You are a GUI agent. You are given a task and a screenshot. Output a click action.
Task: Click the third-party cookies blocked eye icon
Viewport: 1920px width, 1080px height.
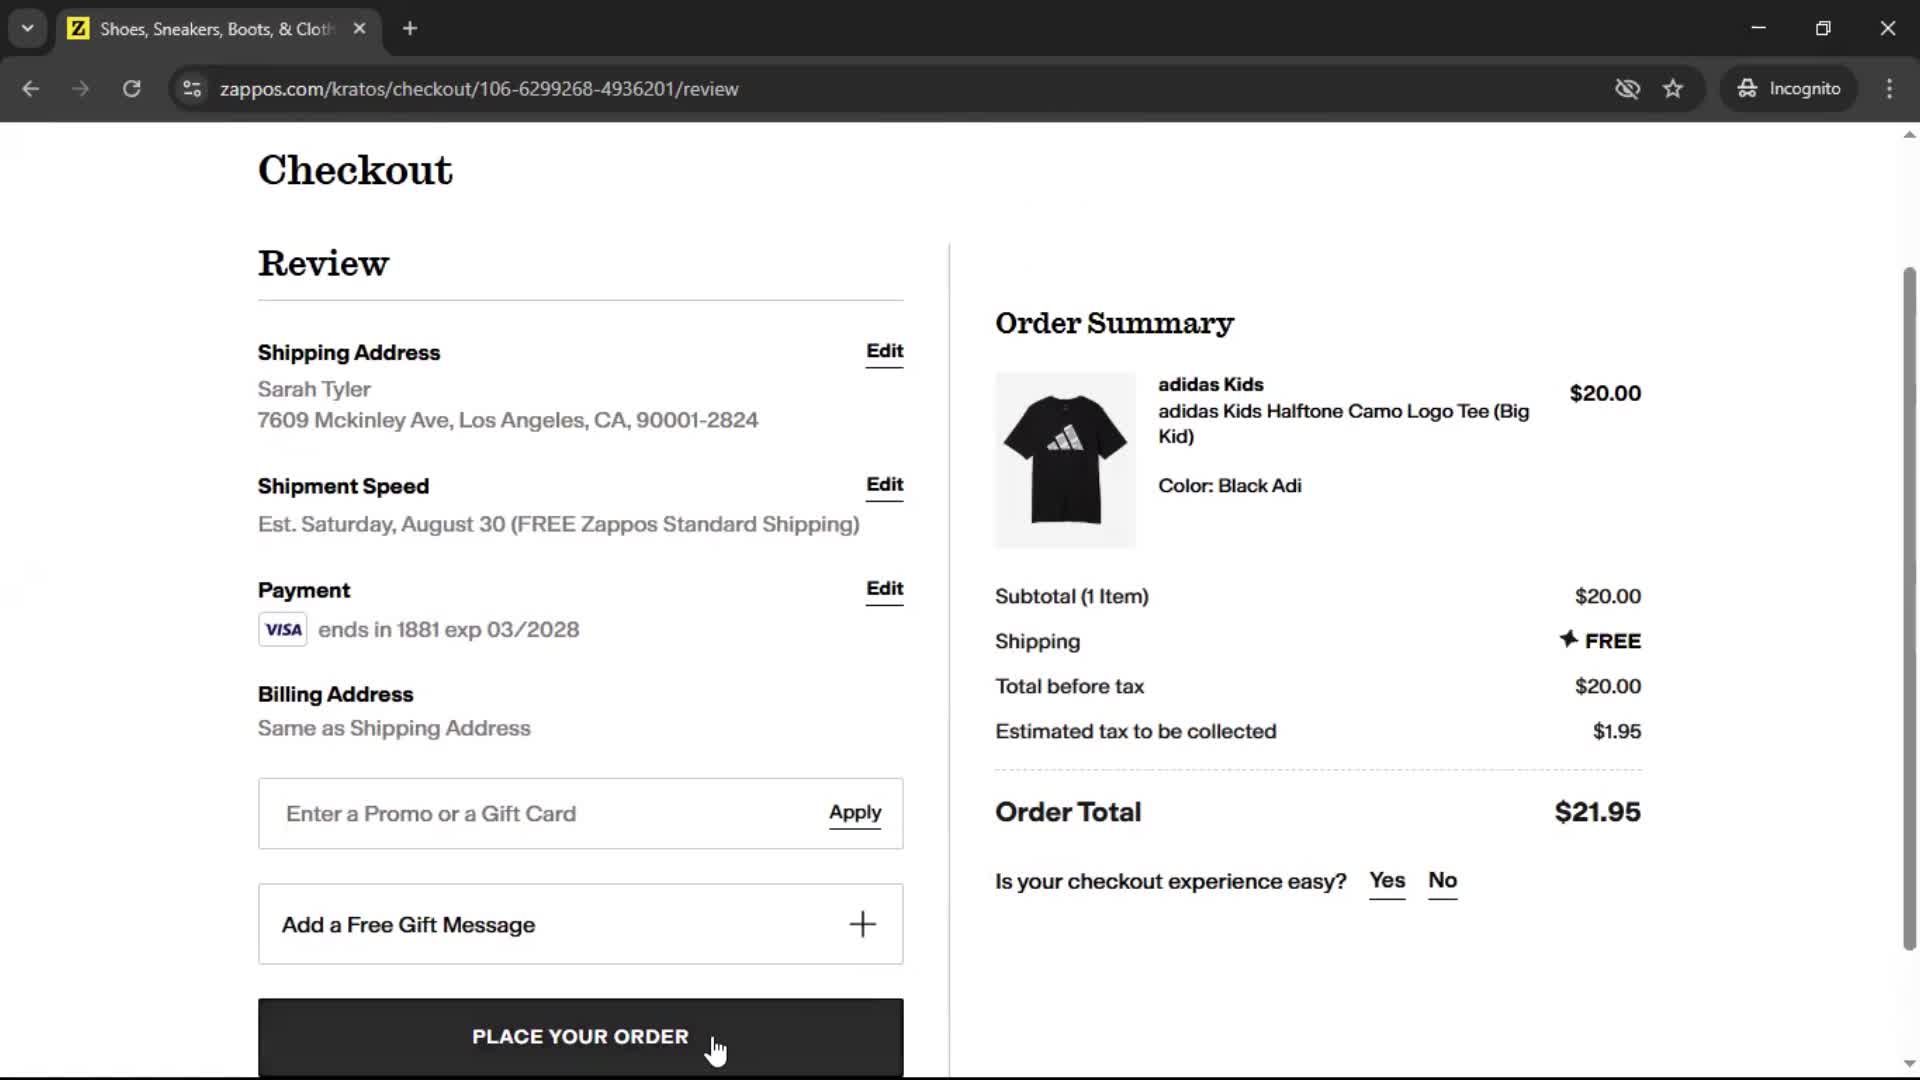click(1627, 89)
